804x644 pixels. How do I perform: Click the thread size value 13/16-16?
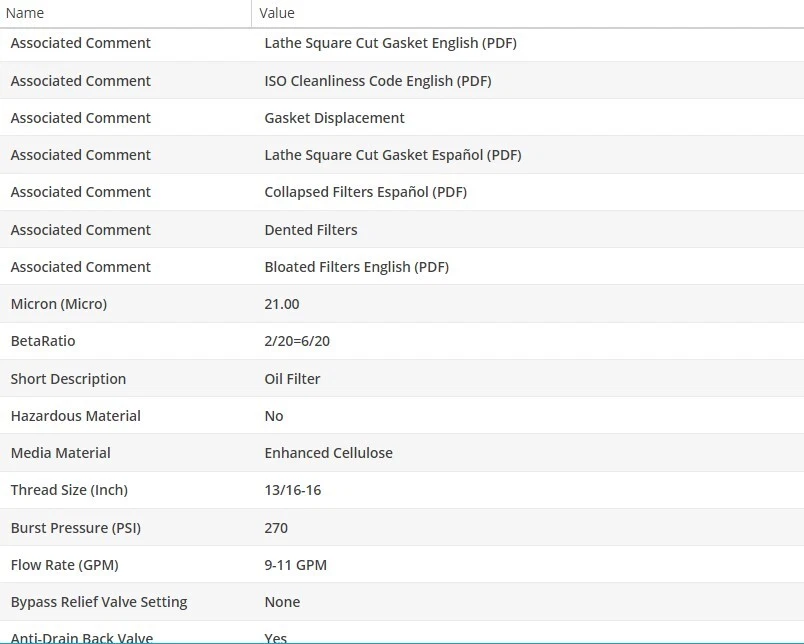[292, 490]
